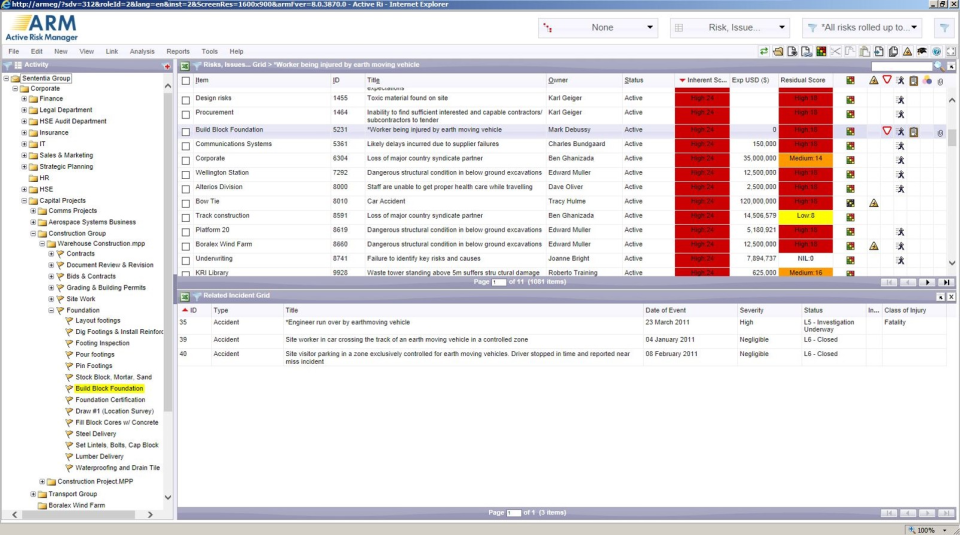Click the Risks grid page number input box
This screenshot has width=960, height=535.
point(499,282)
